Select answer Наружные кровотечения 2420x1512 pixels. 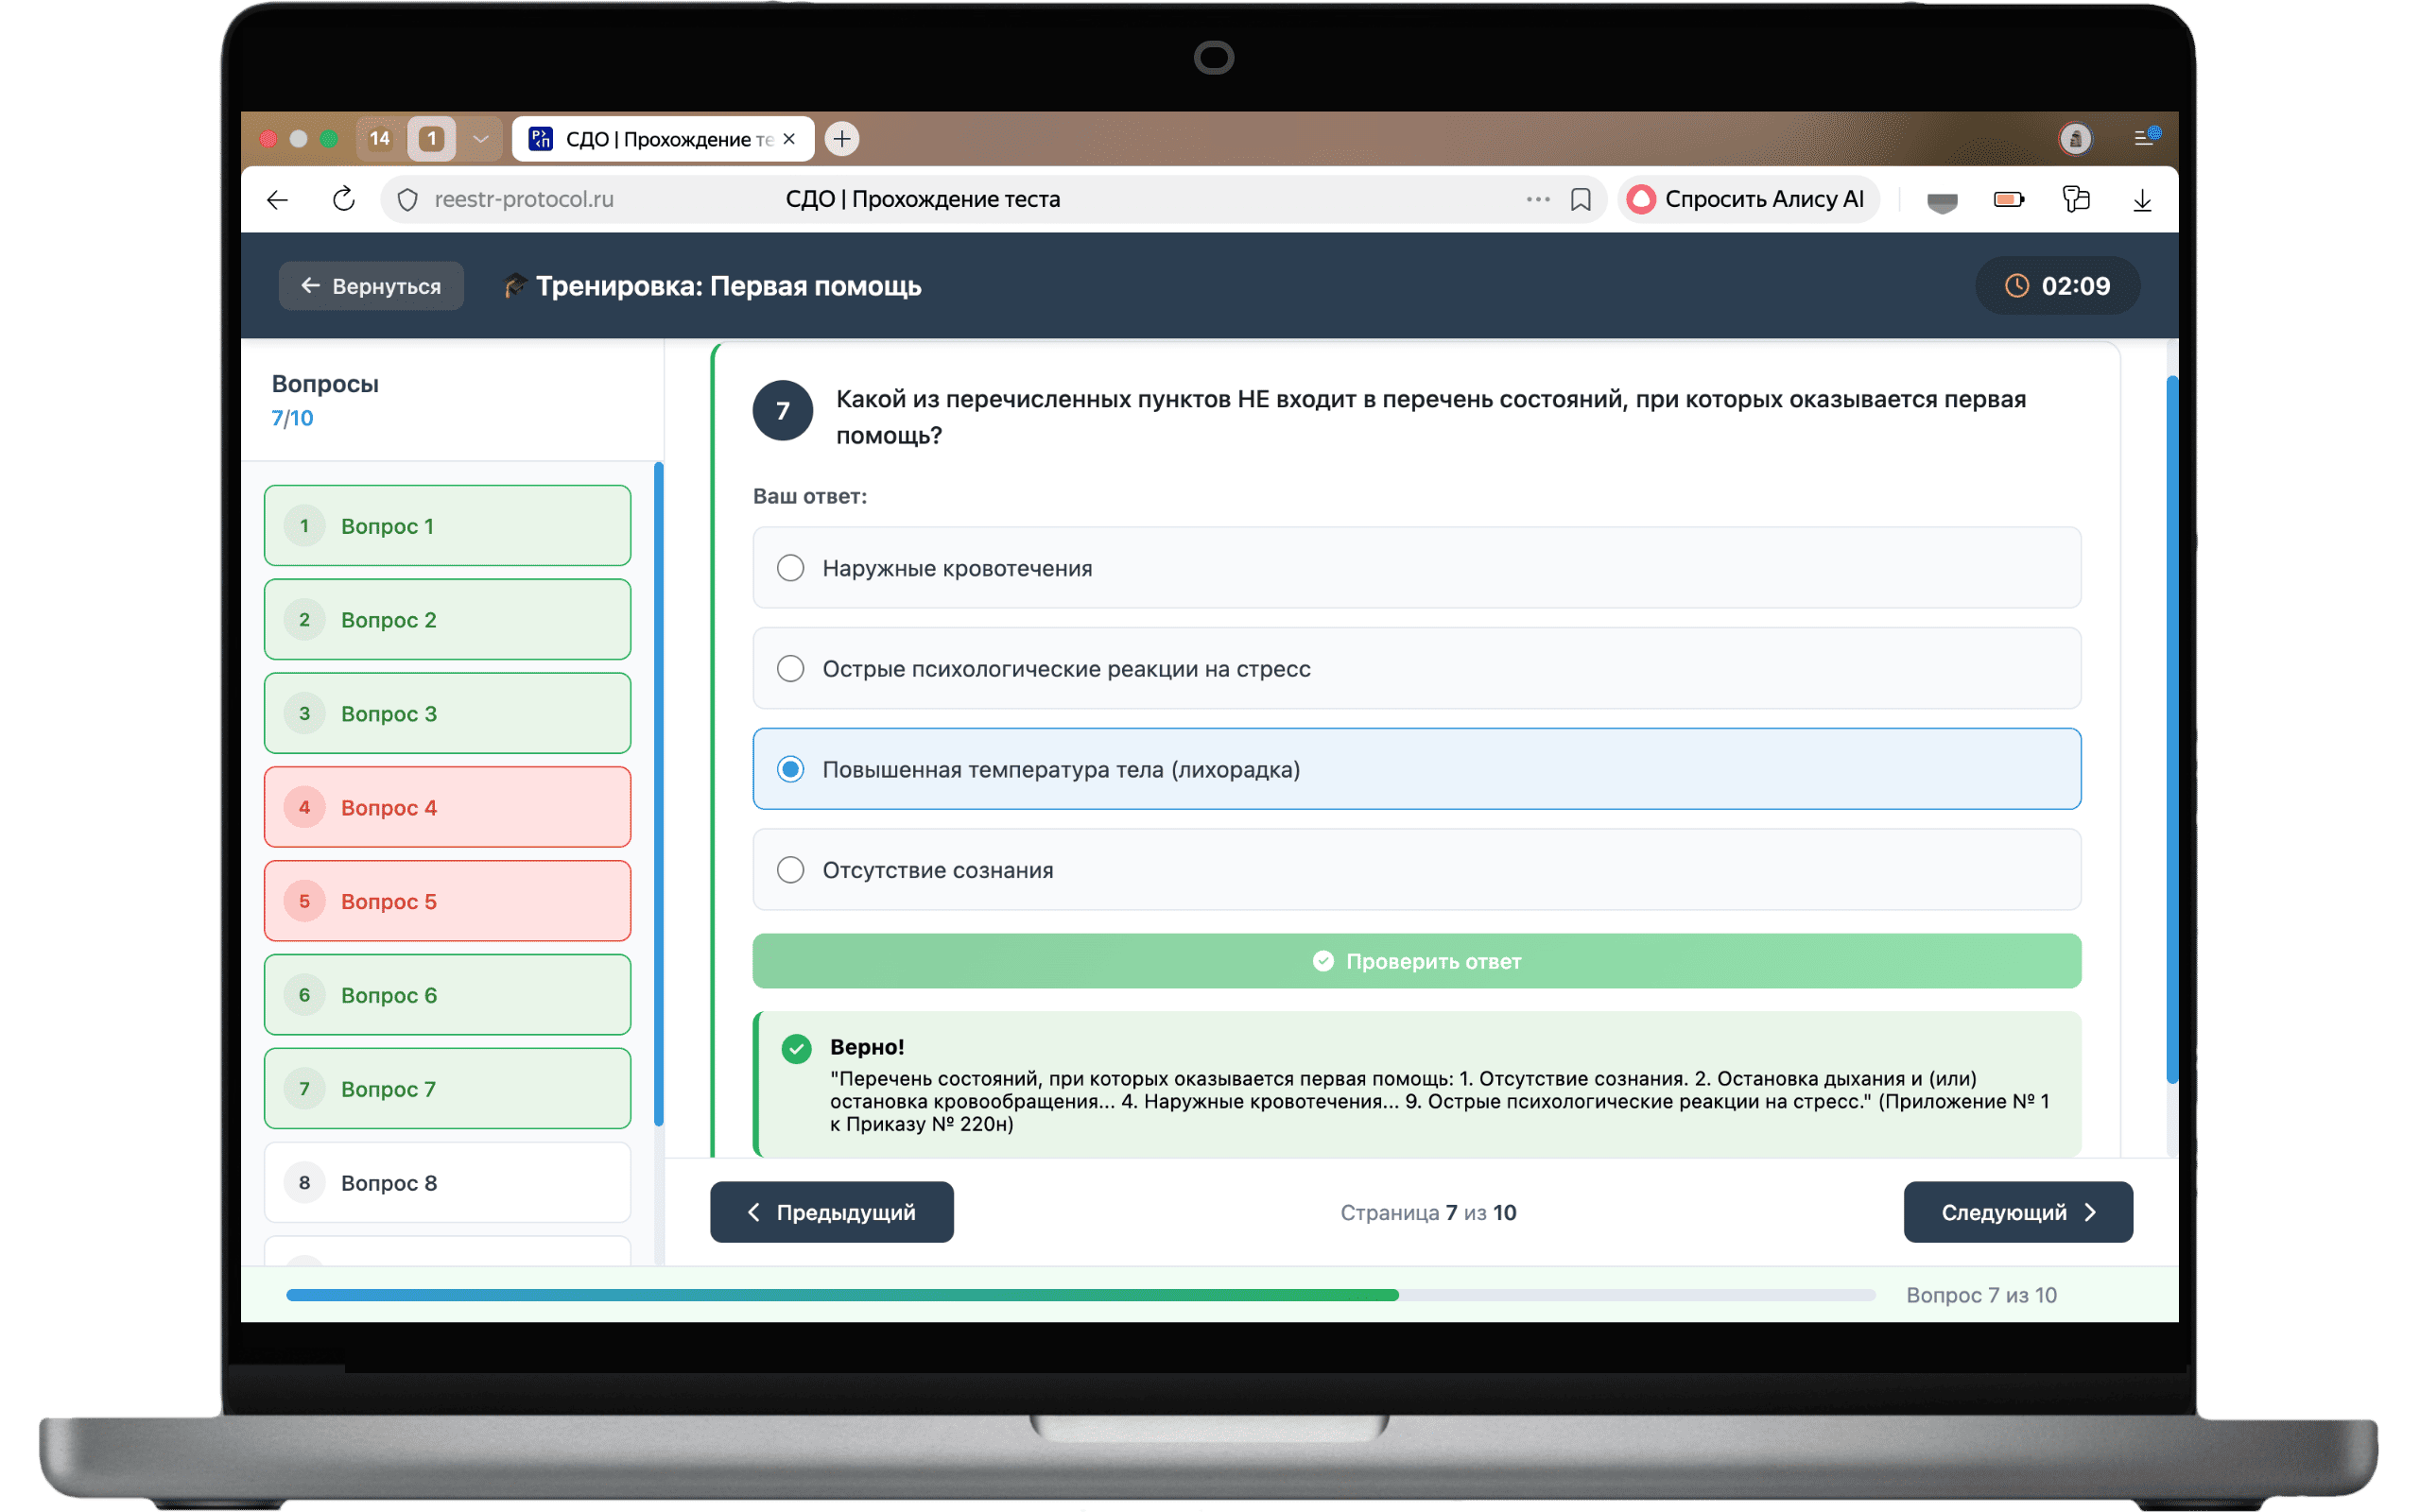pos(1416,567)
